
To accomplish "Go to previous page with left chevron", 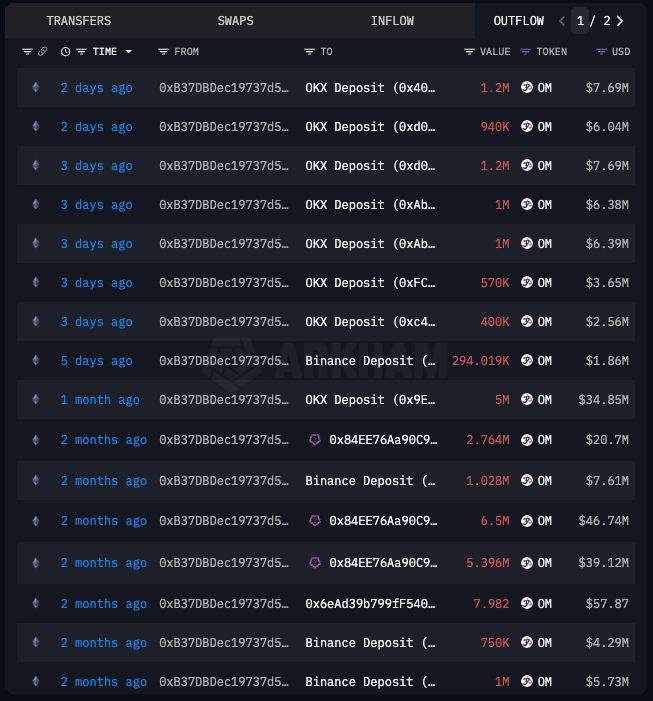I will pos(562,21).
